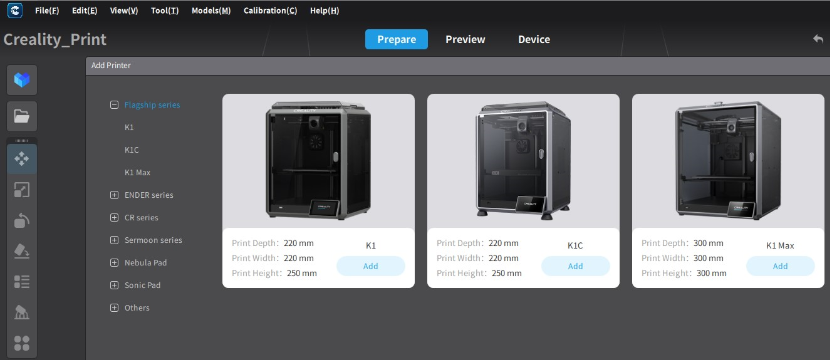The image size is (830, 360).
Task: Click the Sonic Pad label
Action: coord(142,285)
